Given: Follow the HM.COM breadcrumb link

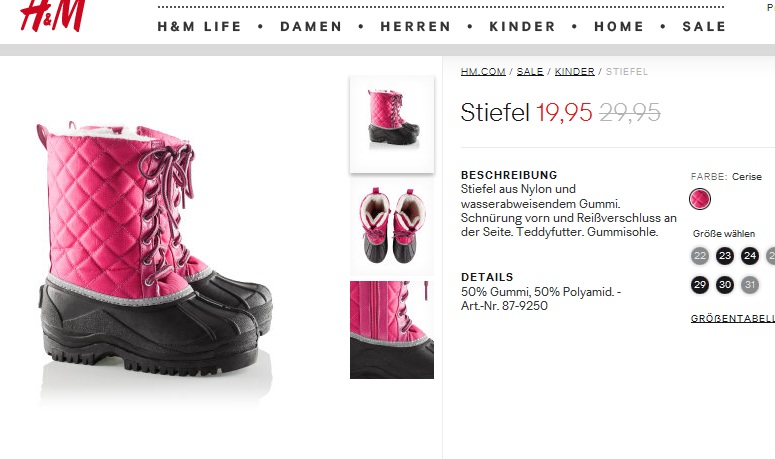Looking at the screenshot, I should (x=483, y=72).
